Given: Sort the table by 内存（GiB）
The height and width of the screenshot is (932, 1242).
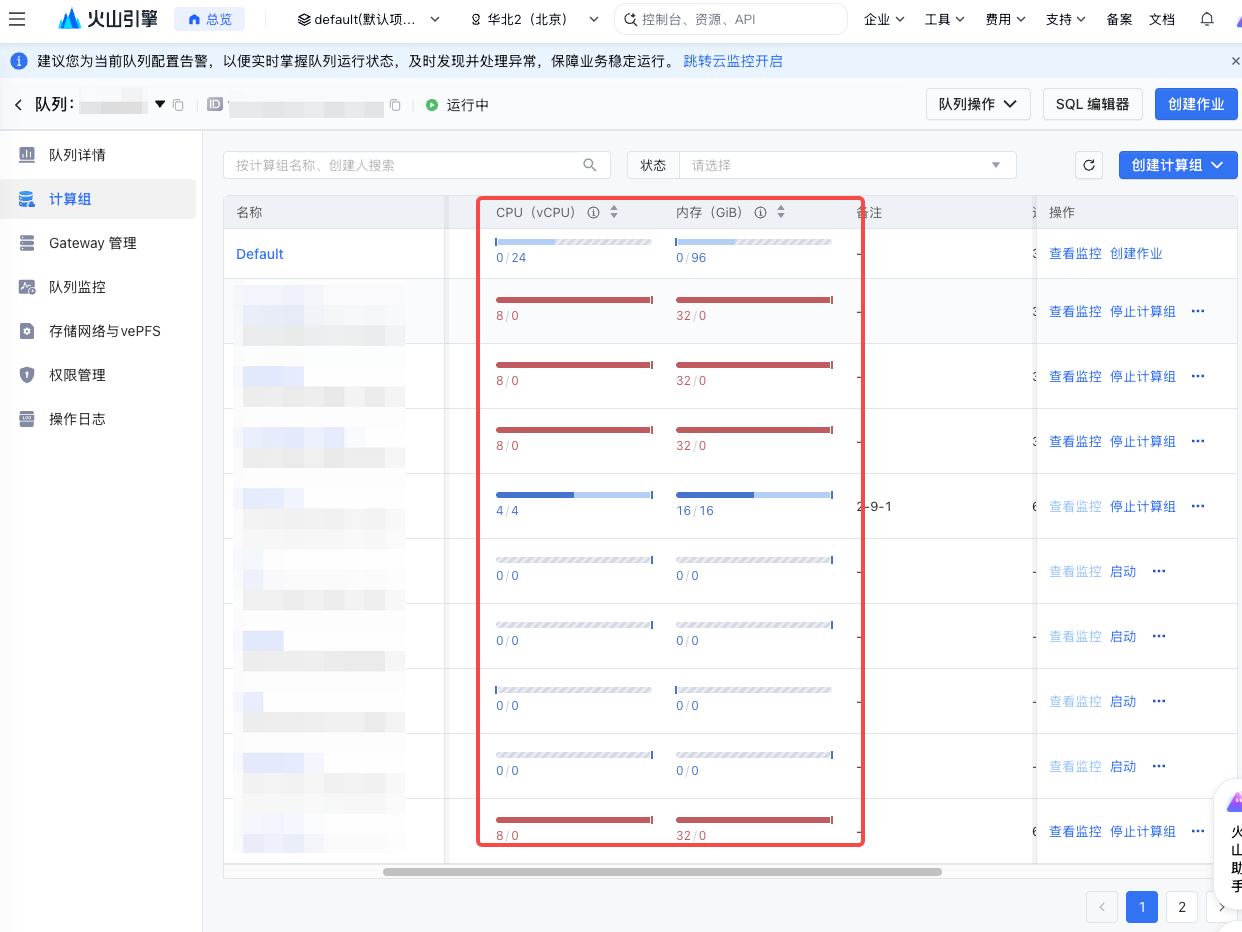Looking at the screenshot, I should [781, 212].
